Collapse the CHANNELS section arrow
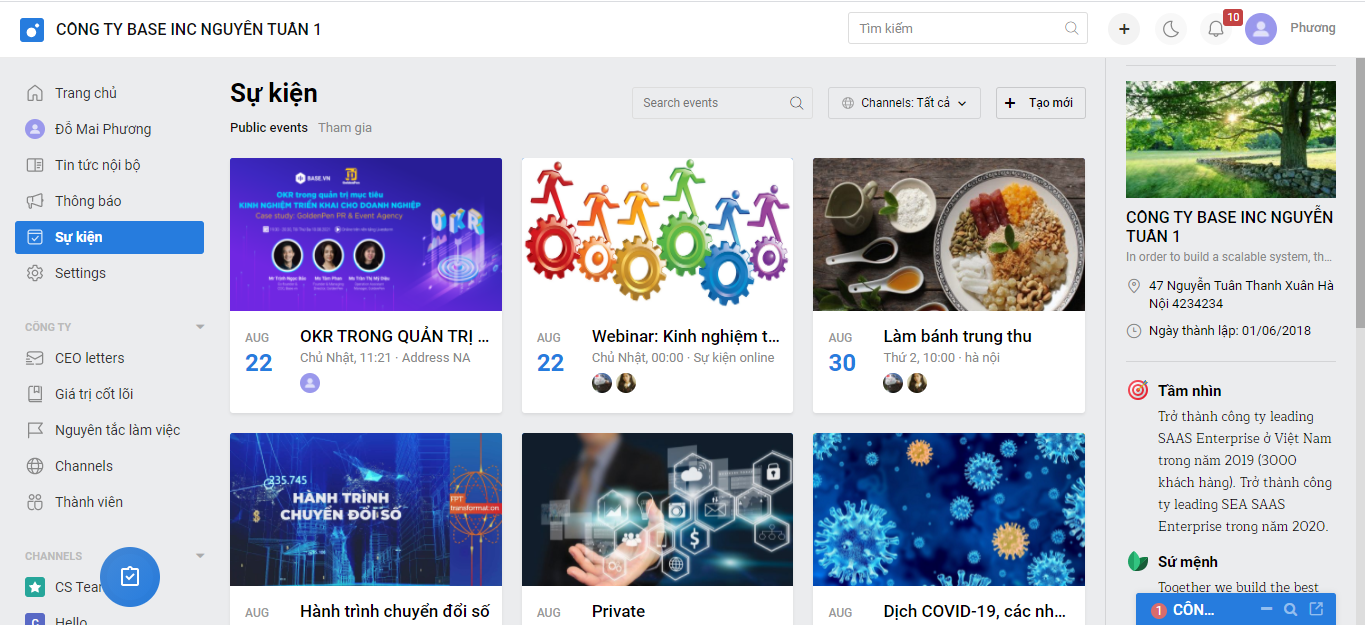This screenshot has height=625, width=1365. click(x=200, y=556)
